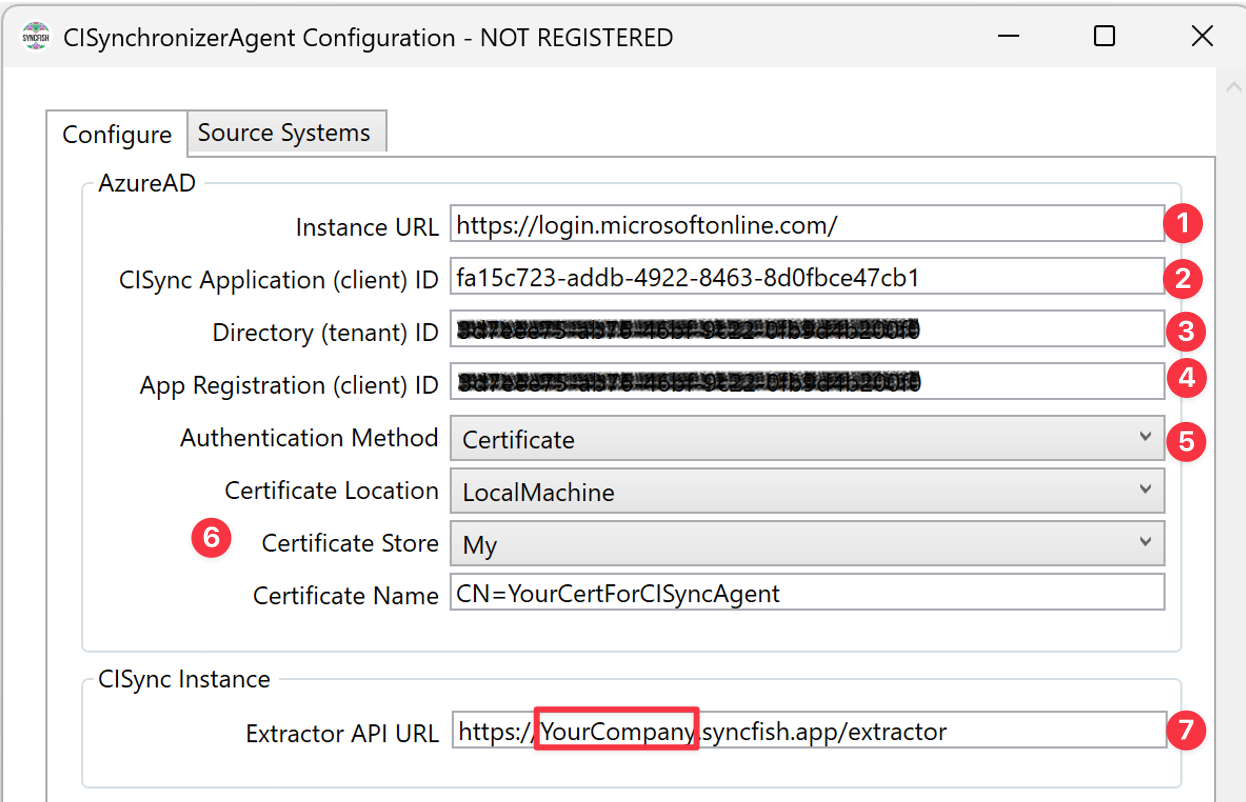The image size is (1246, 802).
Task: Click the Extractor API URL label
Action: click(342, 733)
